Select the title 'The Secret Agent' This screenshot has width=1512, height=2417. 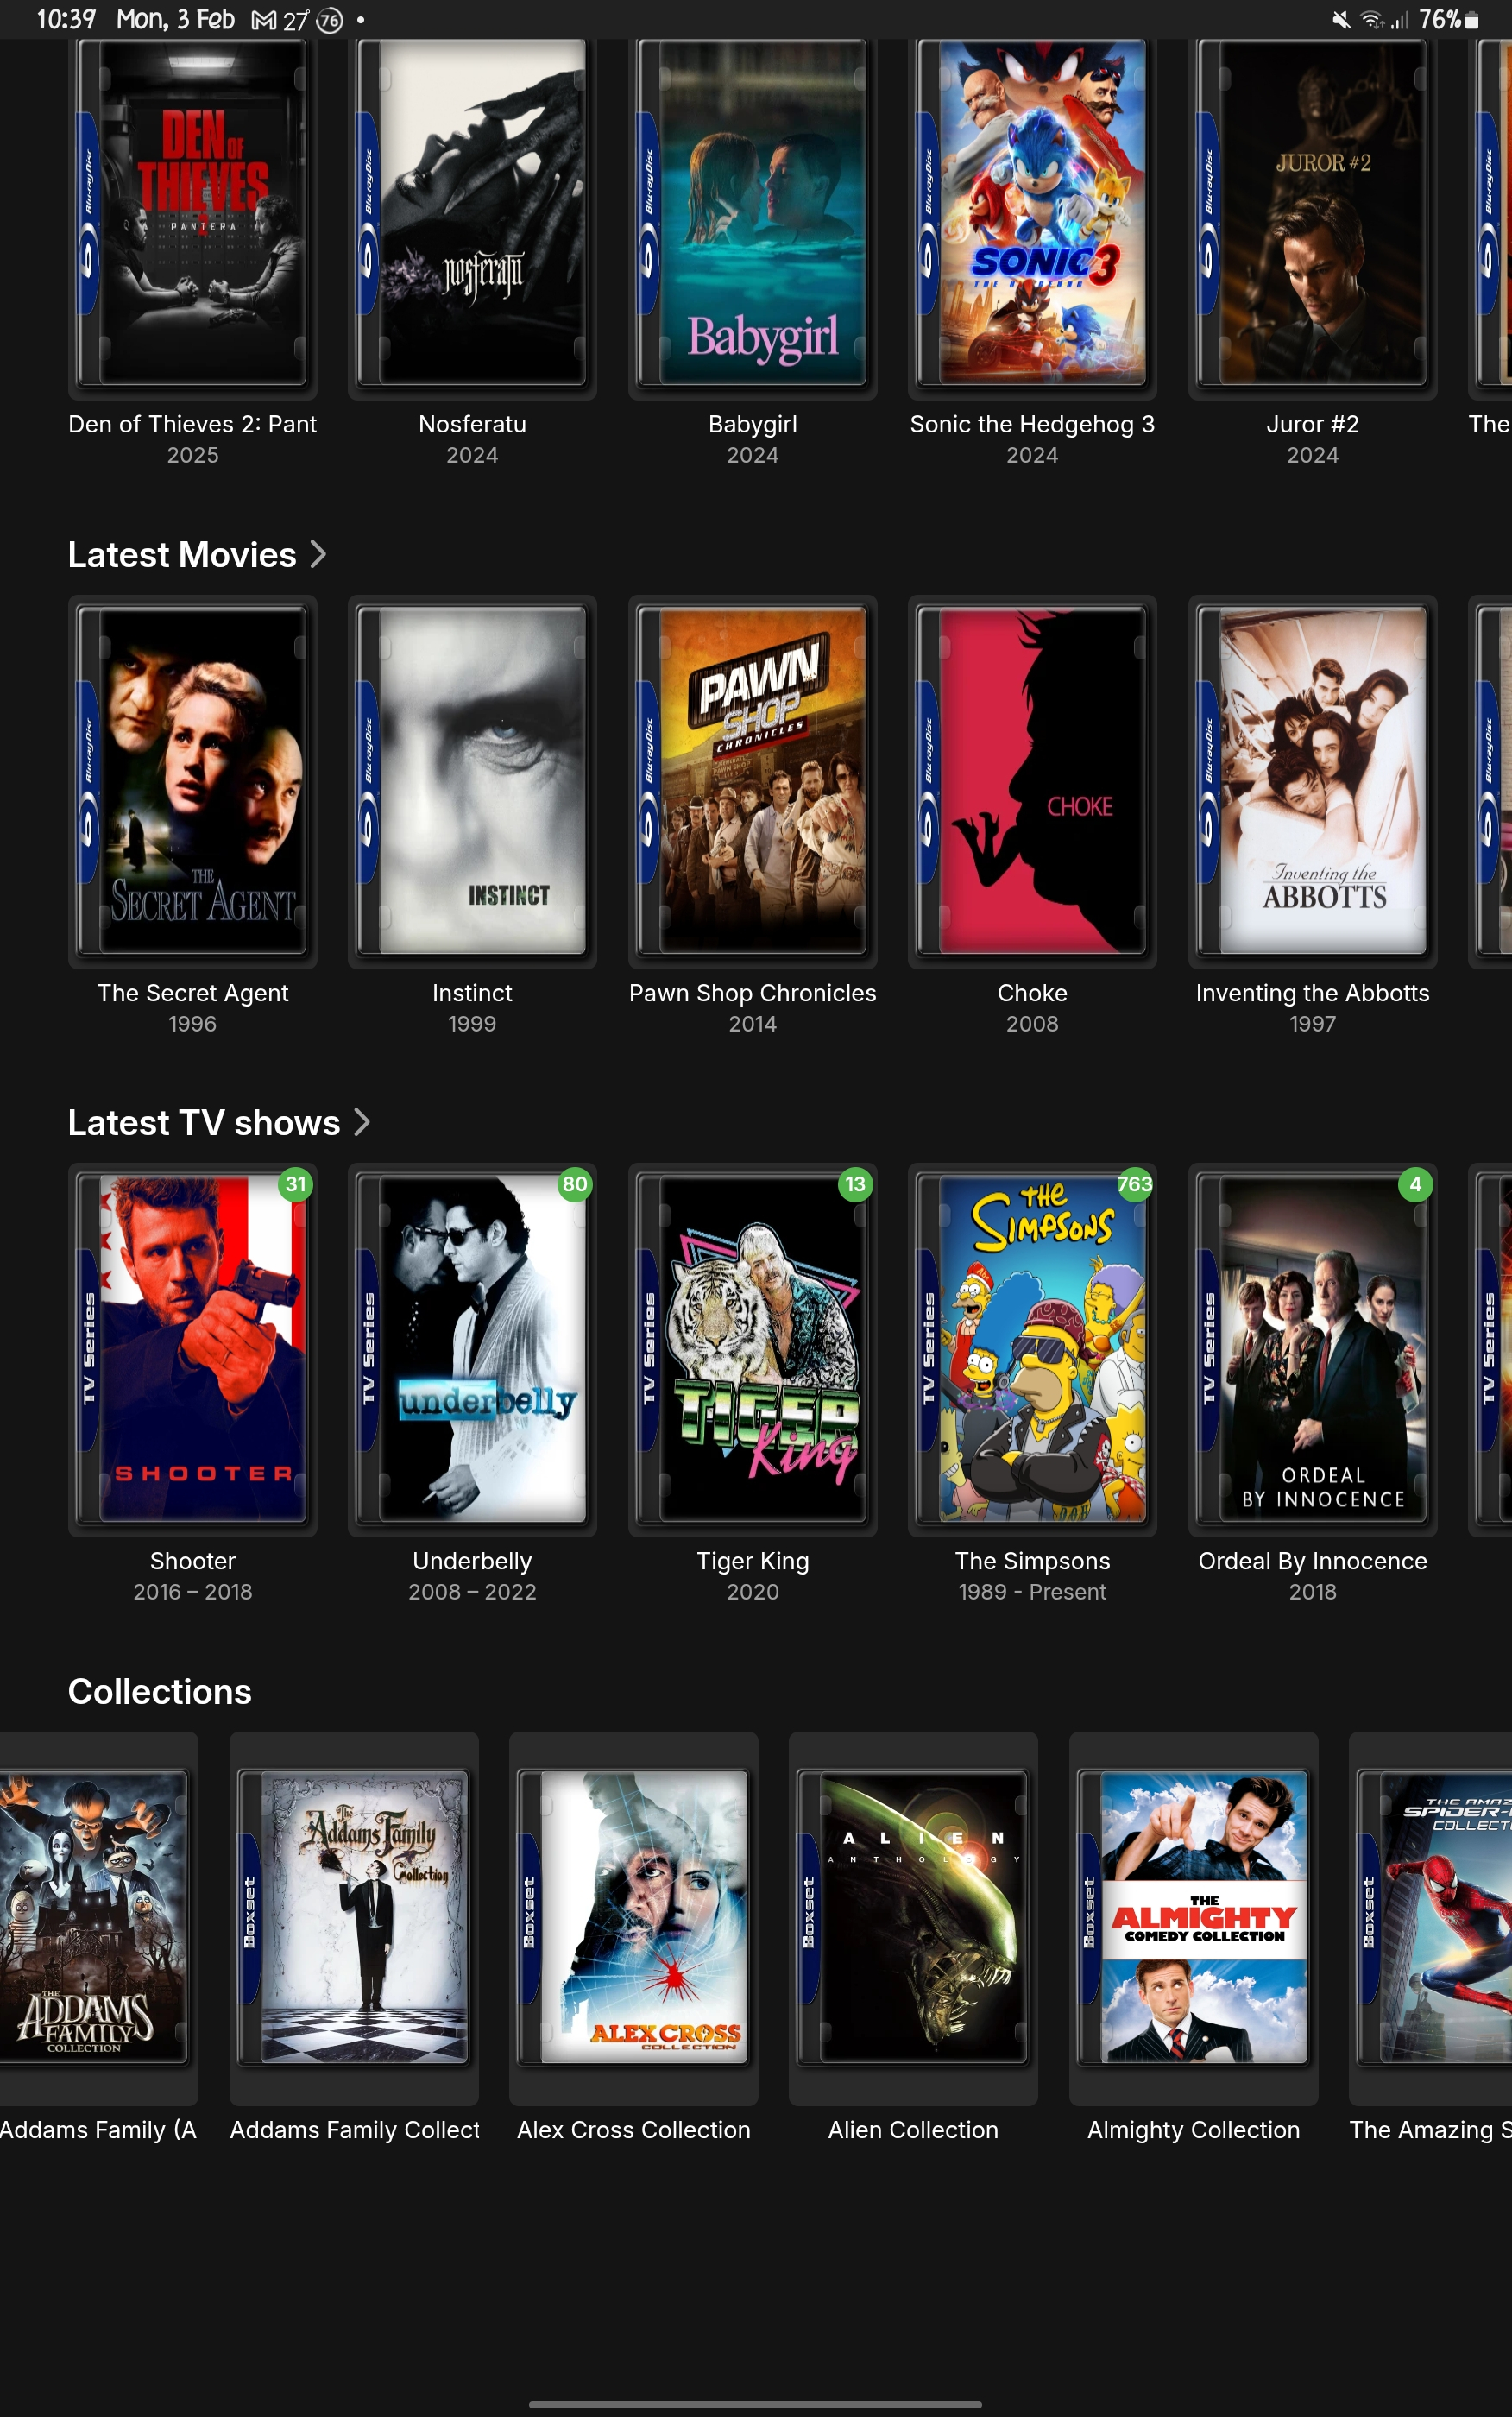point(193,993)
